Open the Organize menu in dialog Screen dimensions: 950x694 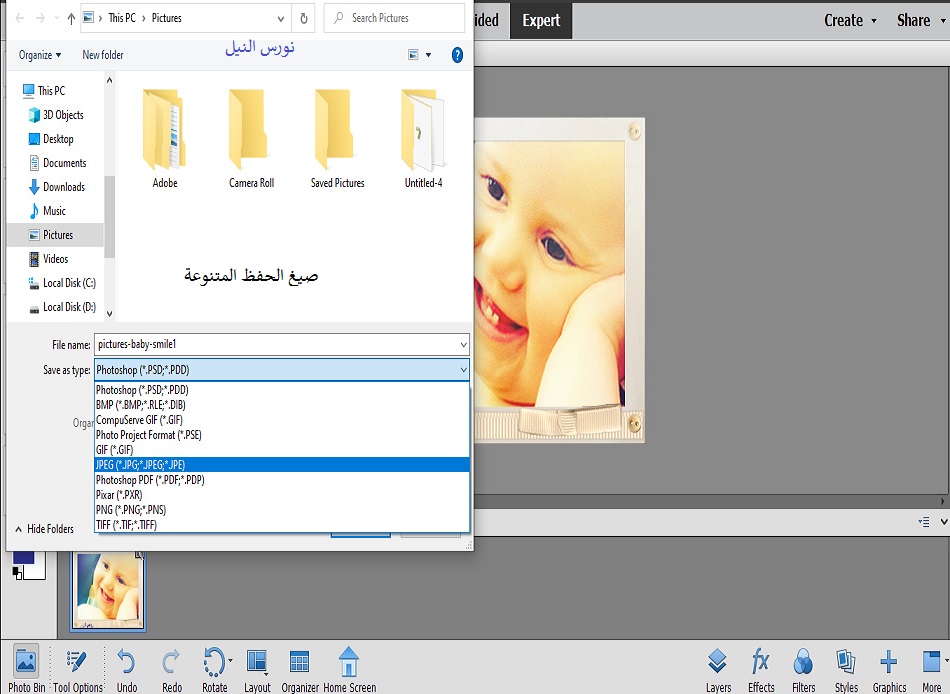pyautogui.click(x=40, y=55)
